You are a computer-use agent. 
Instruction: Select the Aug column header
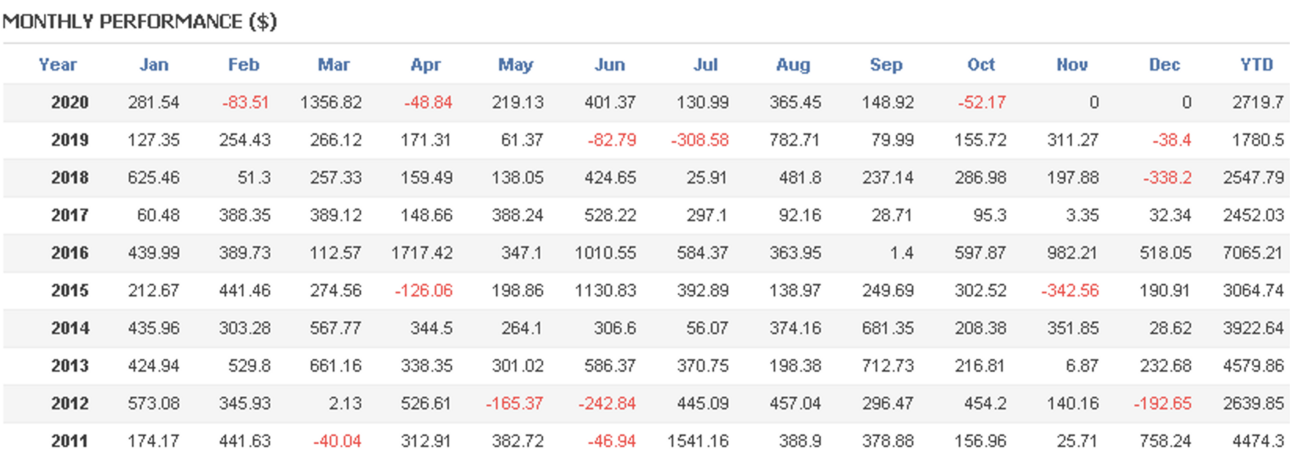[x=793, y=65]
